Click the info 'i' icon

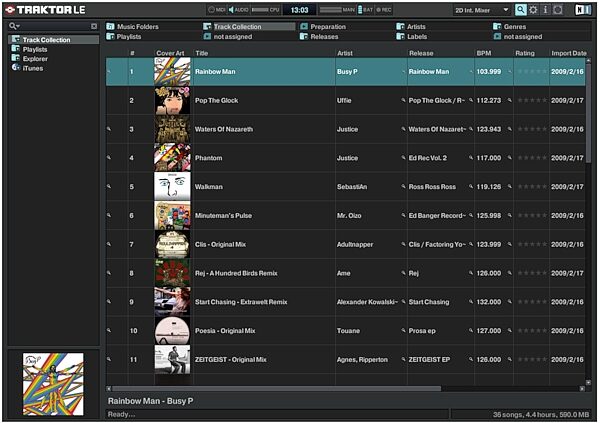pyautogui.click(x=545, y=10)
